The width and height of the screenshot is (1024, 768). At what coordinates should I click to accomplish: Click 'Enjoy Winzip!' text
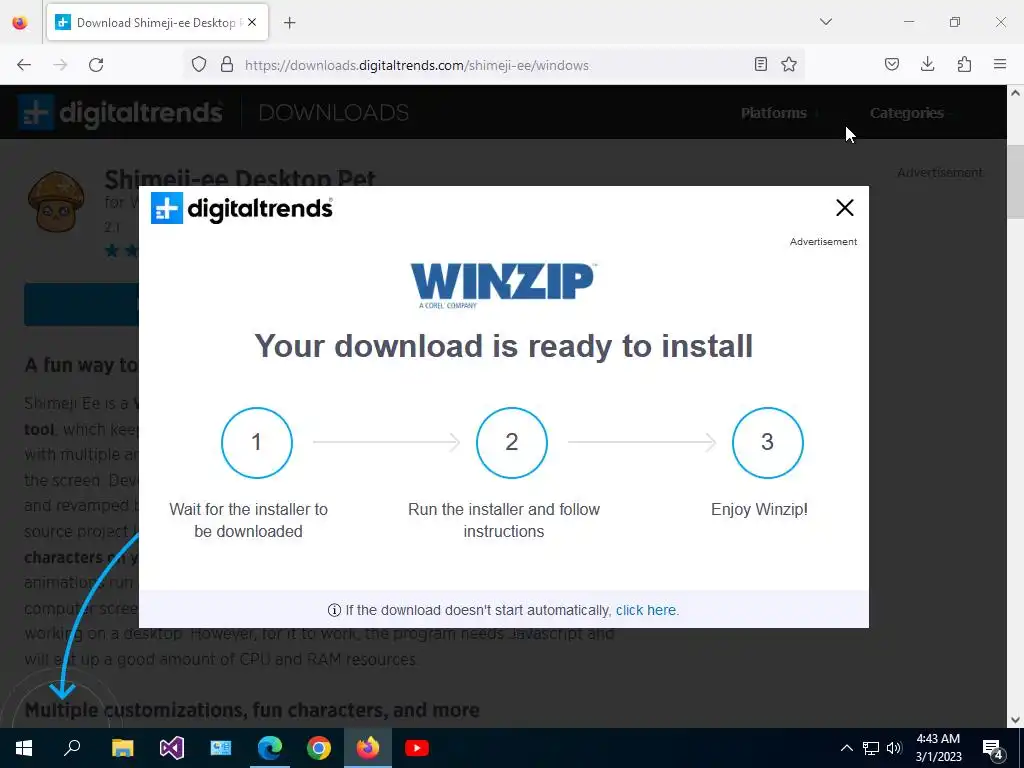pyautogui.click(x=759, y=509)
